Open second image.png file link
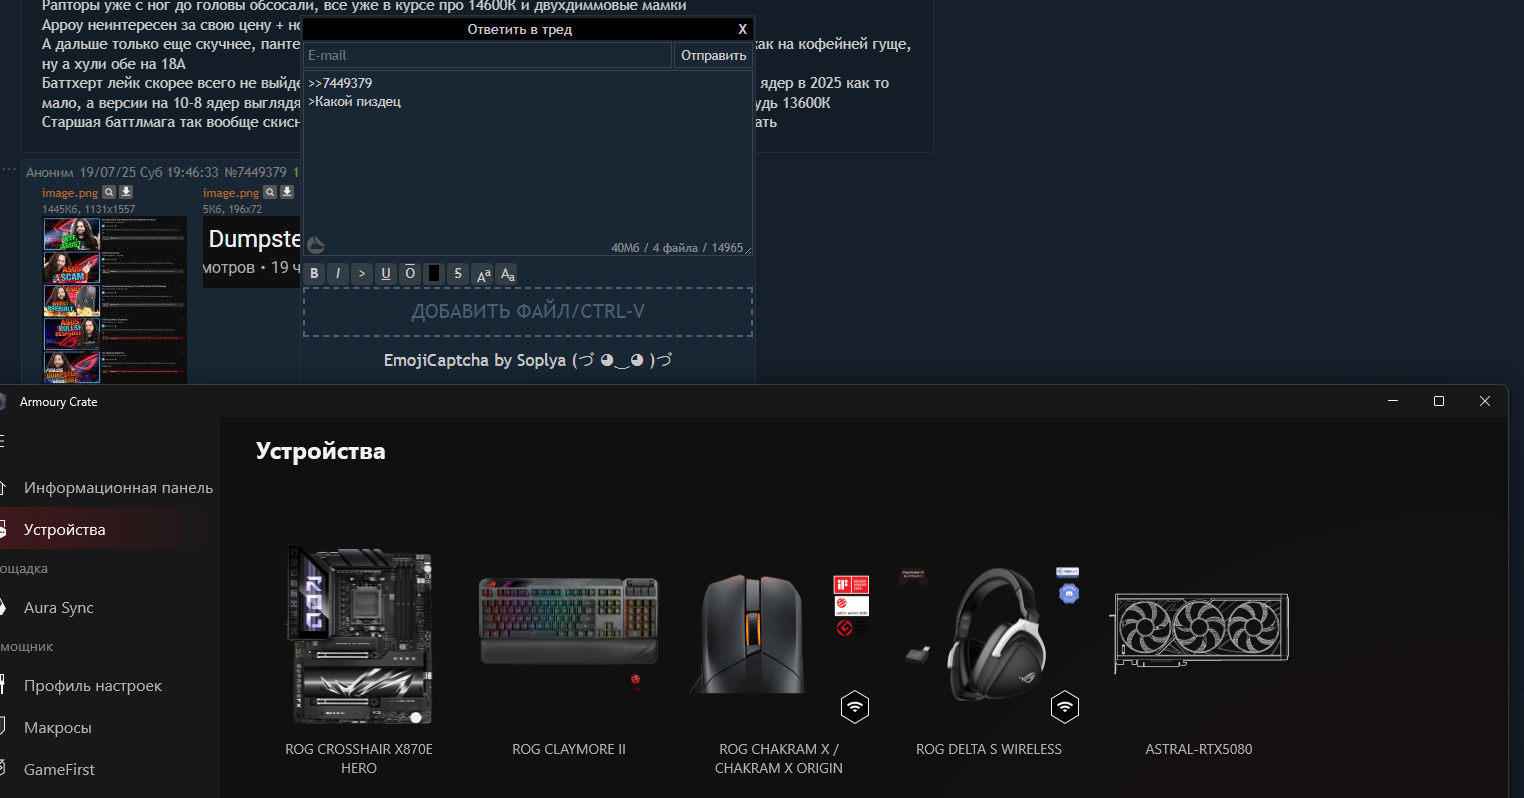 (x=231, y=193)
